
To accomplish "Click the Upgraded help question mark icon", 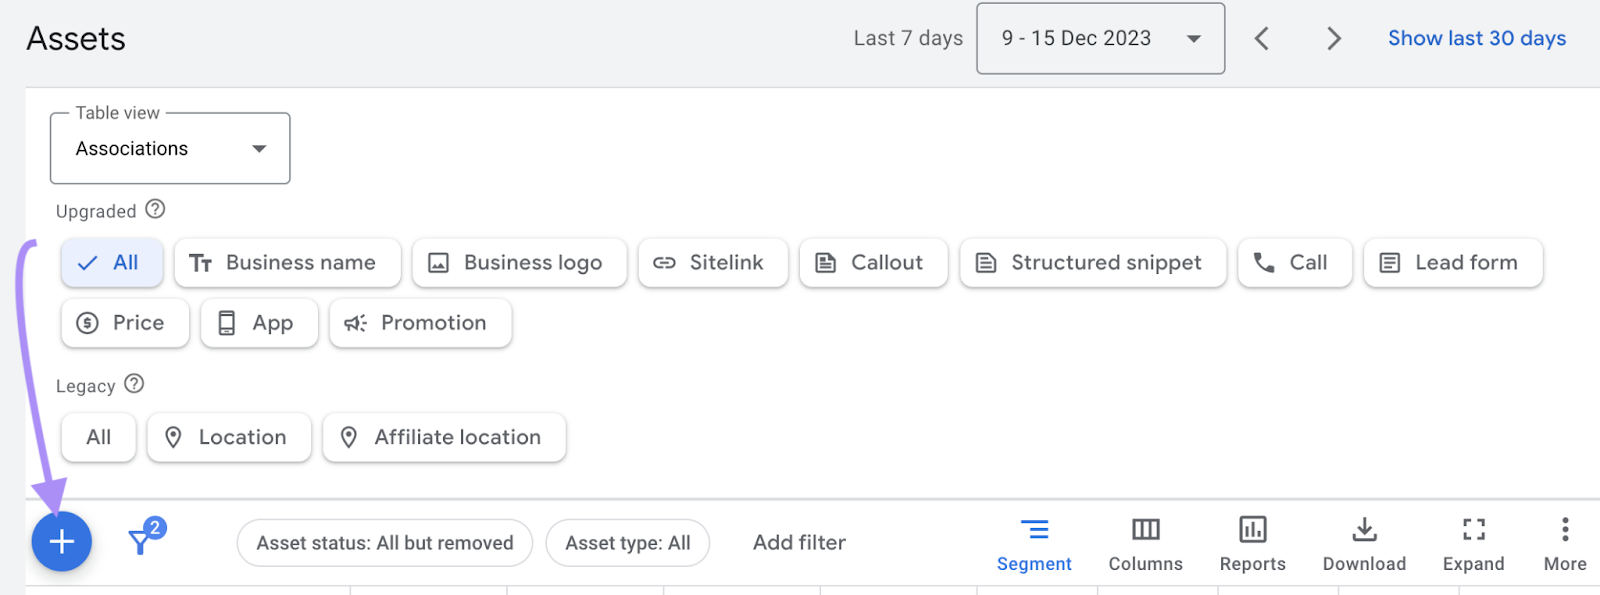I will (154, 209).
